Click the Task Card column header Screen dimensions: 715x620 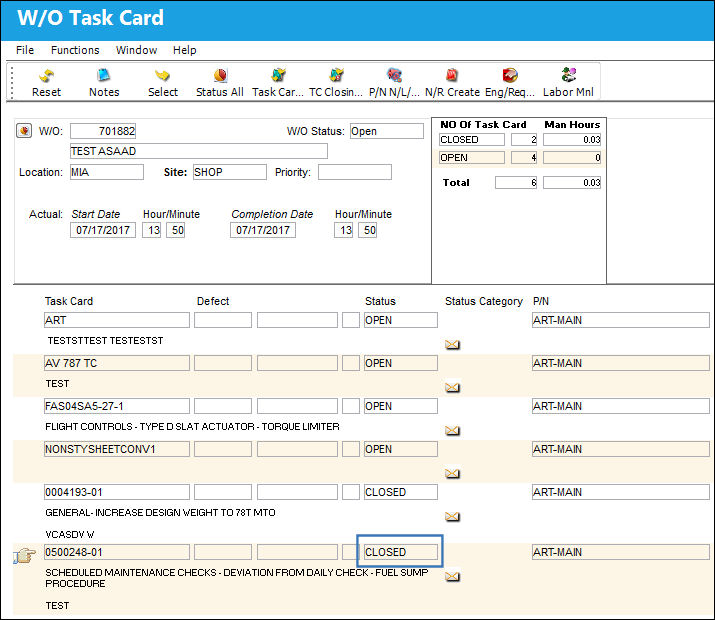69,301
